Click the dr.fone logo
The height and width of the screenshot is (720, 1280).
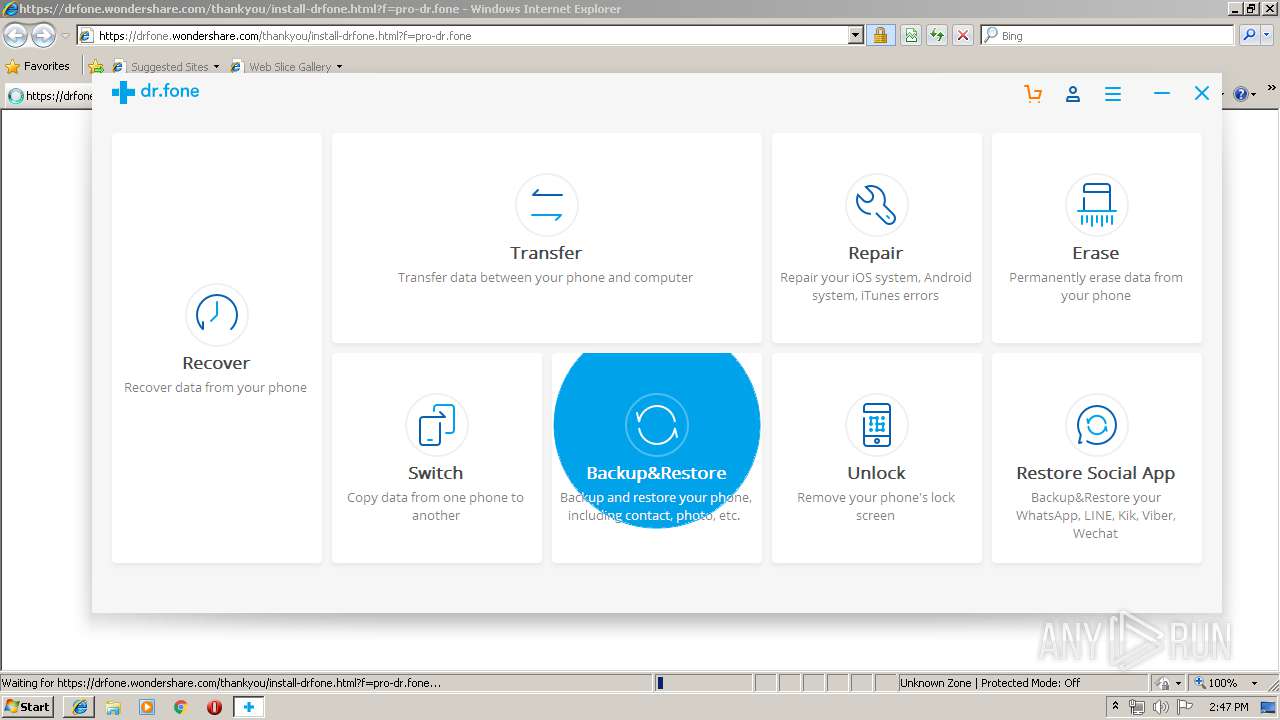[x=155, y=92]
